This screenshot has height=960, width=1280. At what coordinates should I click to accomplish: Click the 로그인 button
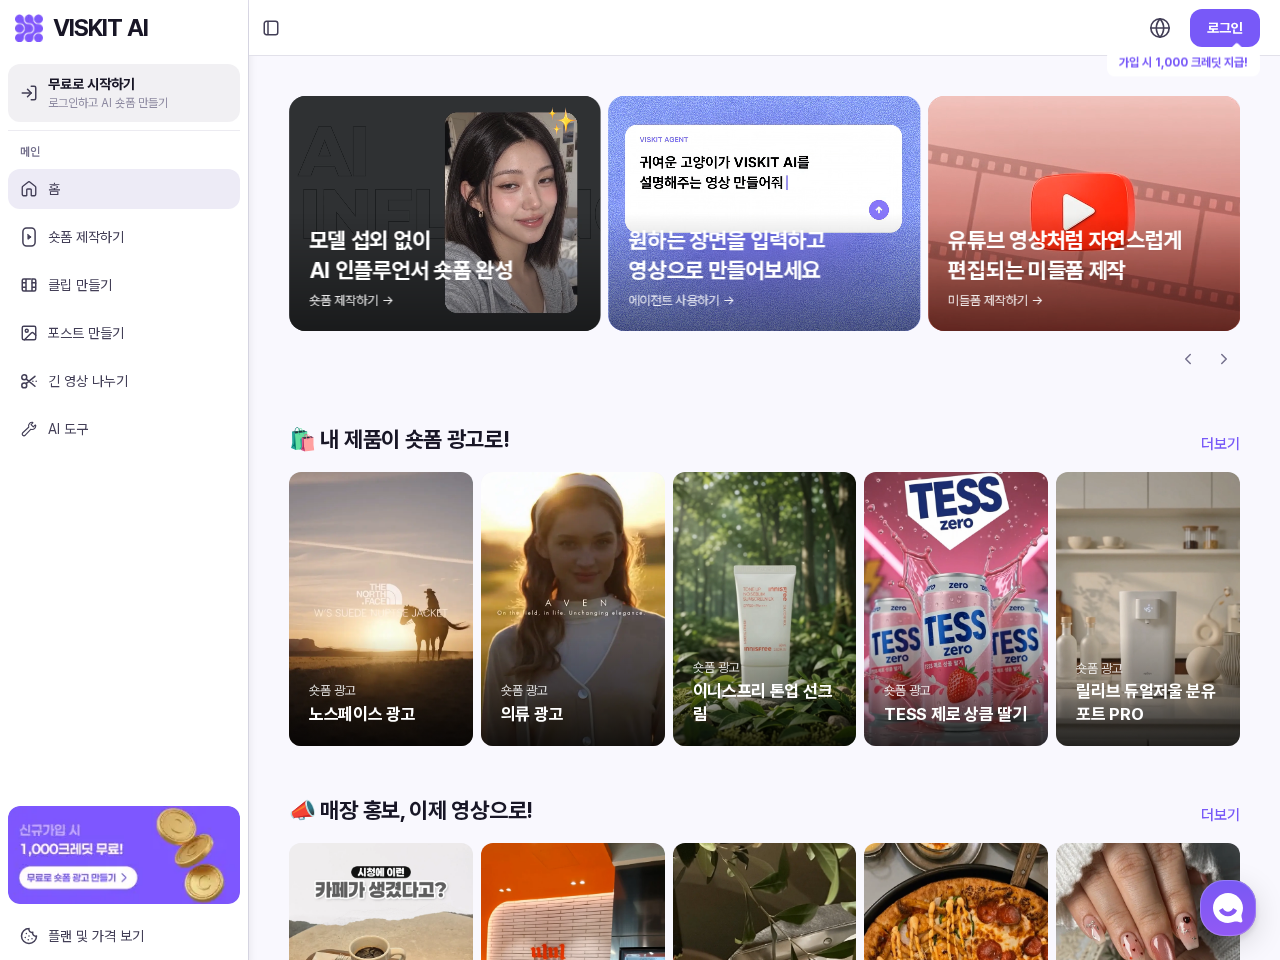coord(1225,28)
